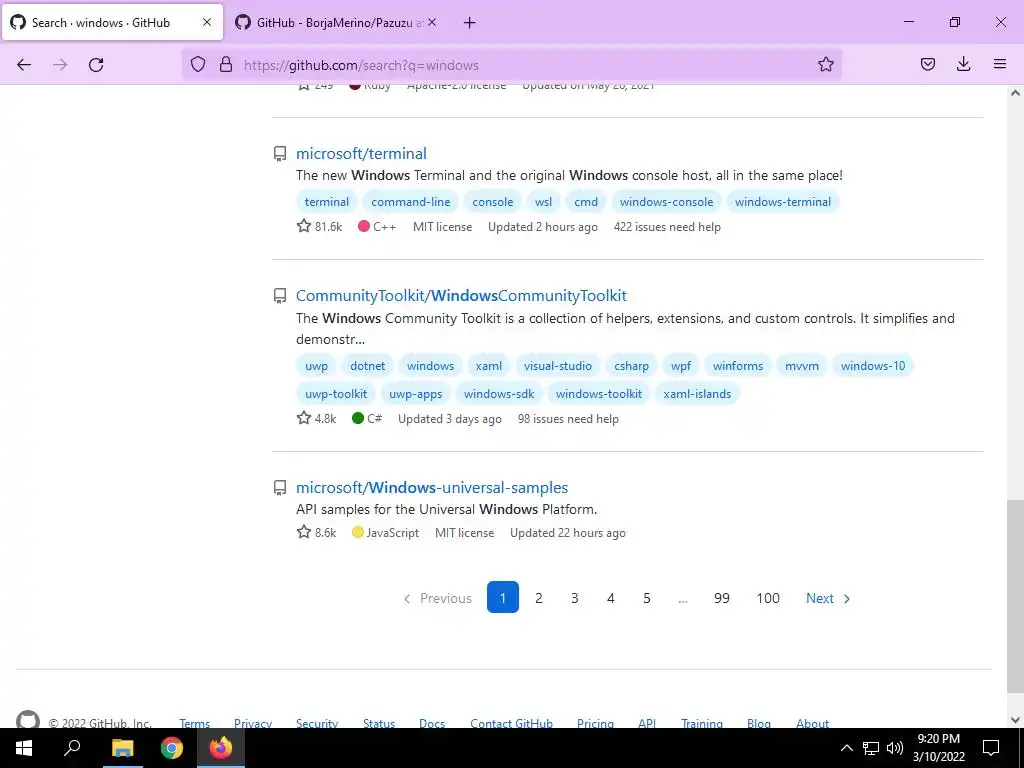Show site security padlock info
Image resolution: width=1024 pixels, height=768 pixels.
click(x=226, y=65)
